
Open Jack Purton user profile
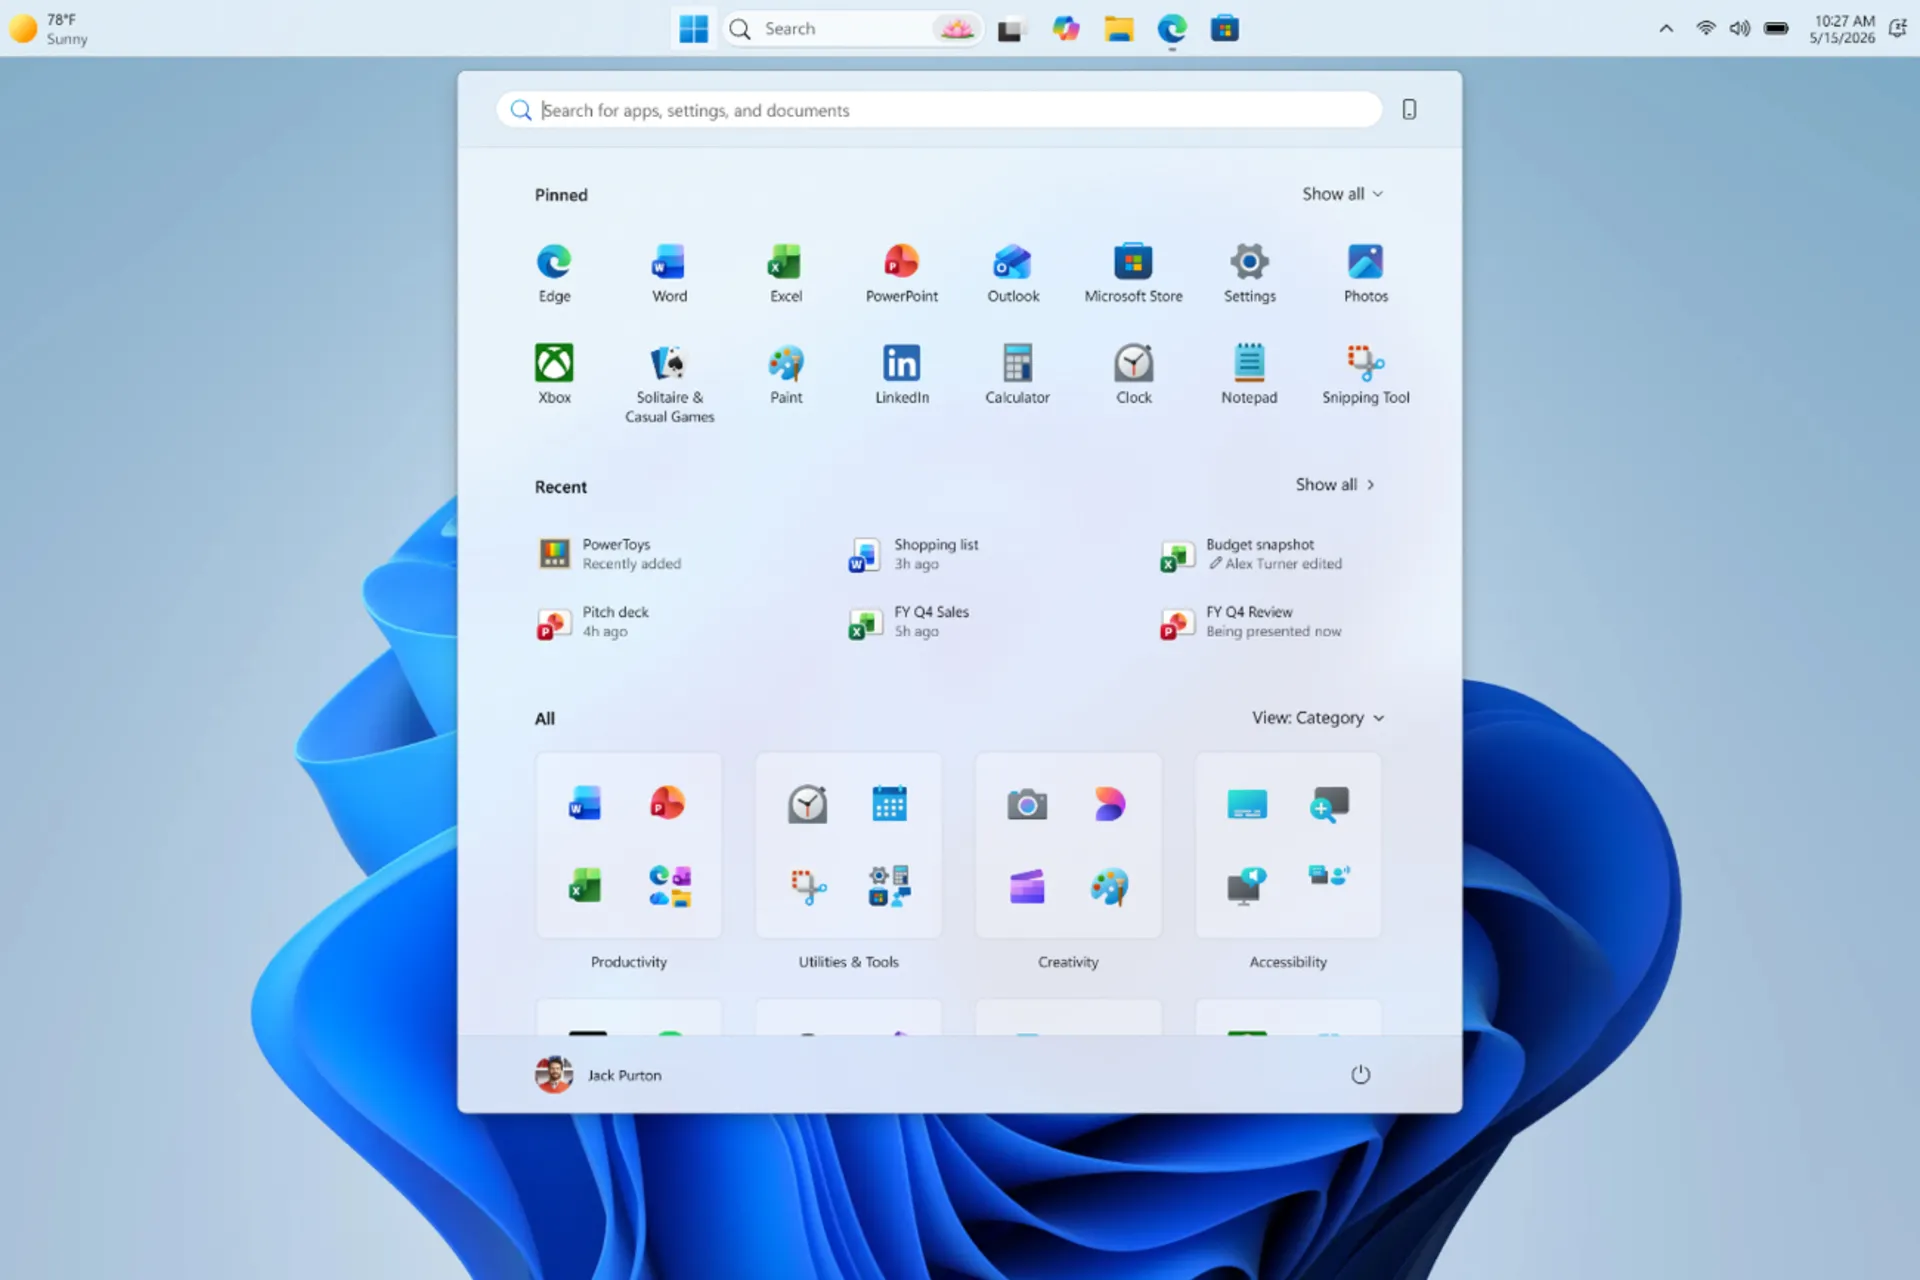[x=598, y=1075]
